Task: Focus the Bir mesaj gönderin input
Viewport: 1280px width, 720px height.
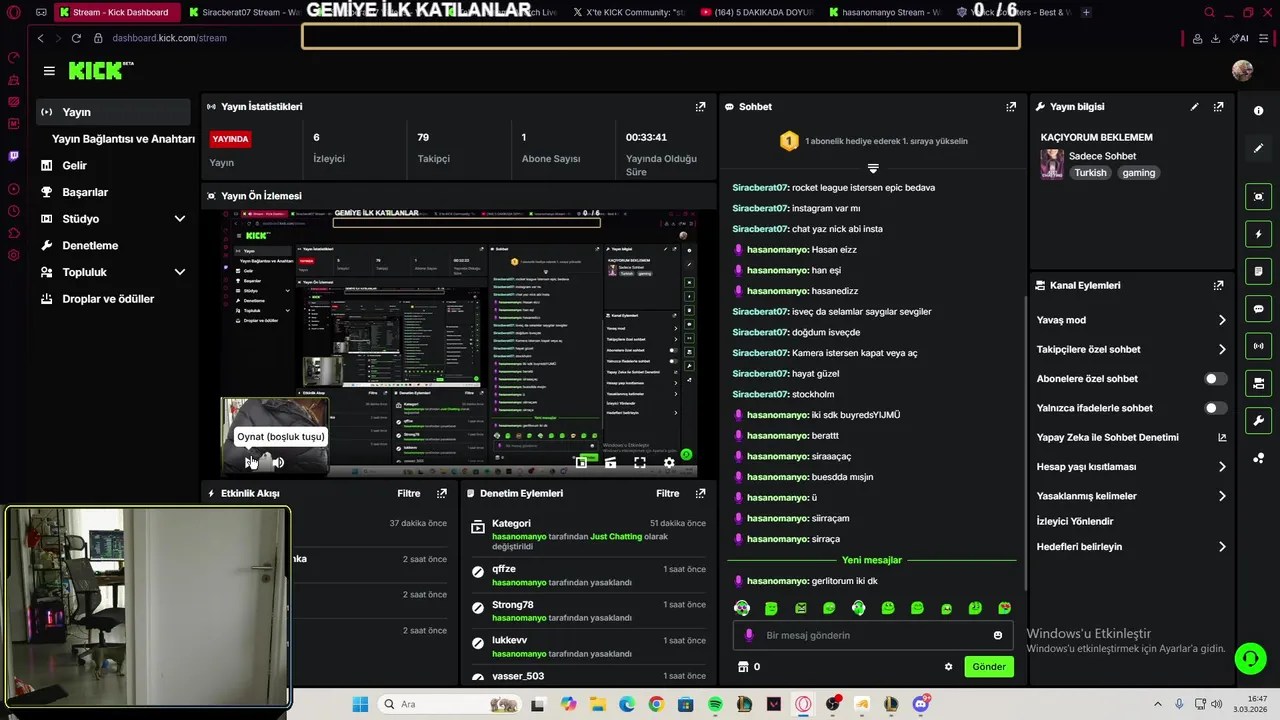Action: [872, 635]
